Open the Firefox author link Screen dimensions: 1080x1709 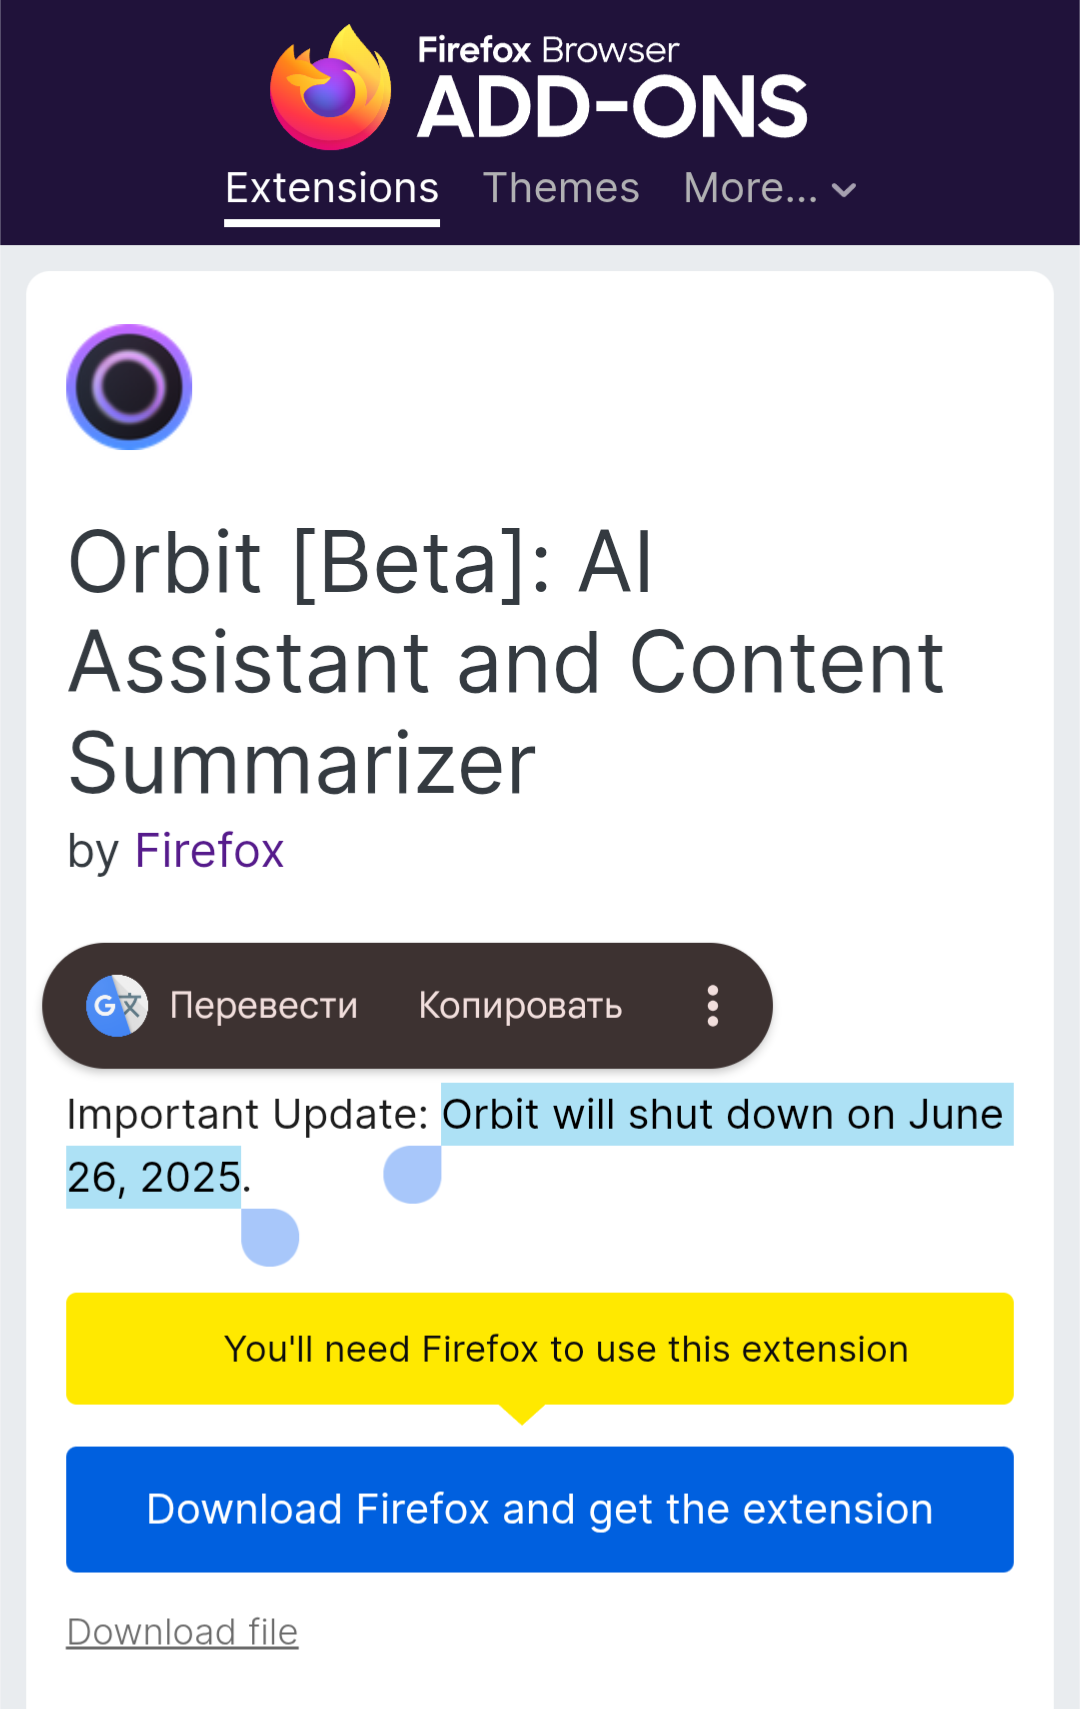click(x=209, y=851)
